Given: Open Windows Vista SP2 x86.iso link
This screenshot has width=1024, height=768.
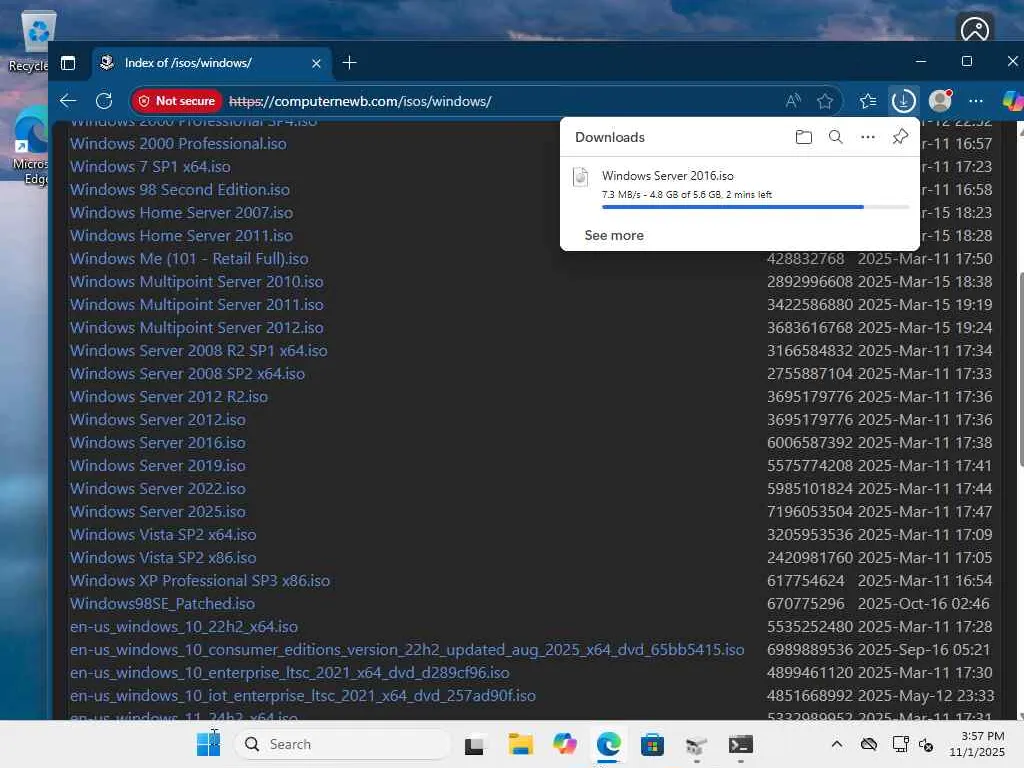Looking at the screenshot, I should point(163,558).
